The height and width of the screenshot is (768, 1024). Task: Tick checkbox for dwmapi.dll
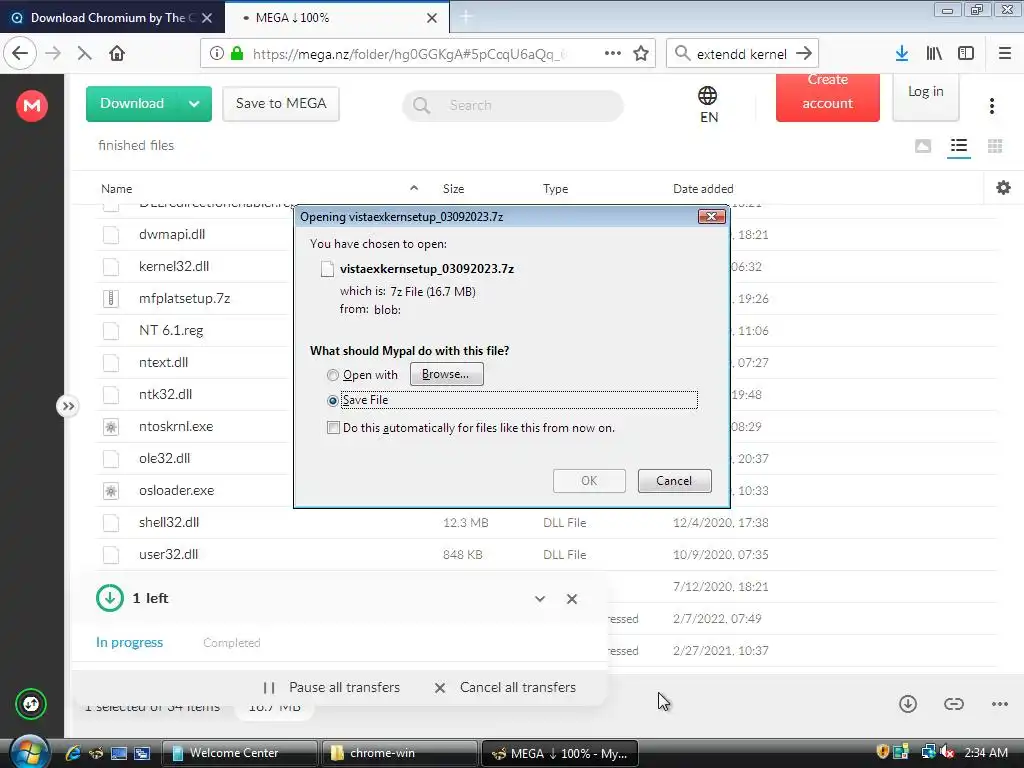pyautogui.click(x=111, y=234)
